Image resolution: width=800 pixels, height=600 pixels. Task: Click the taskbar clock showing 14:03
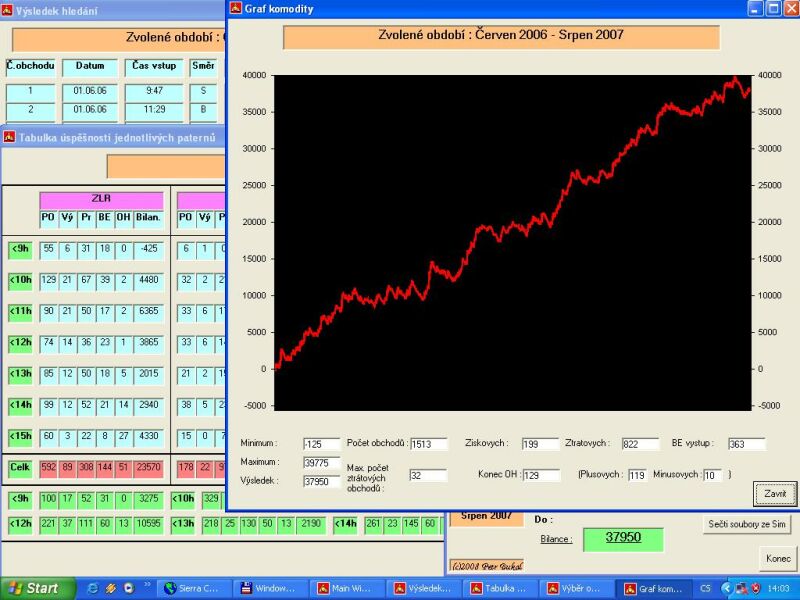click(779, 589)
